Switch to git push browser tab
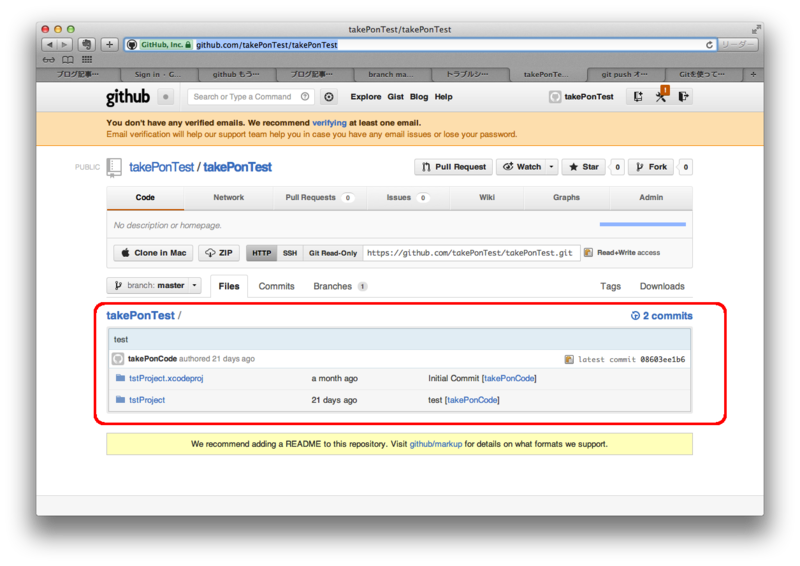800x566 pixels. tap(625, 75)
